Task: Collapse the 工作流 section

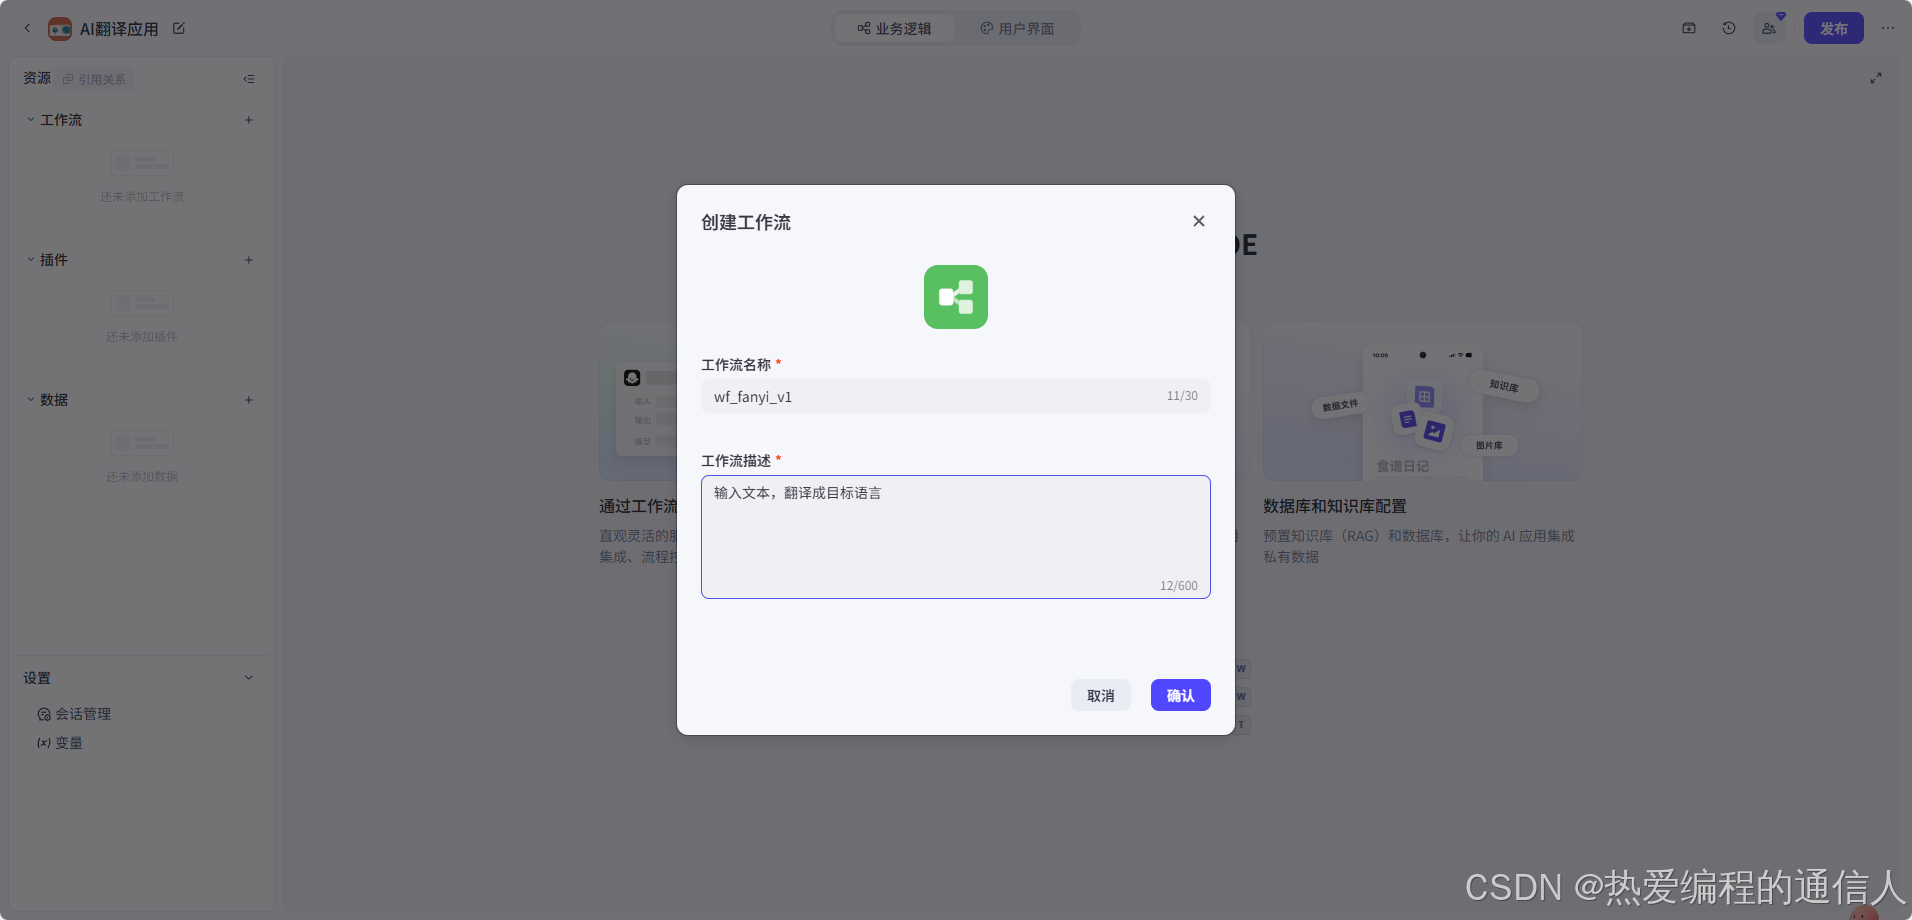Action: [31, 119]
